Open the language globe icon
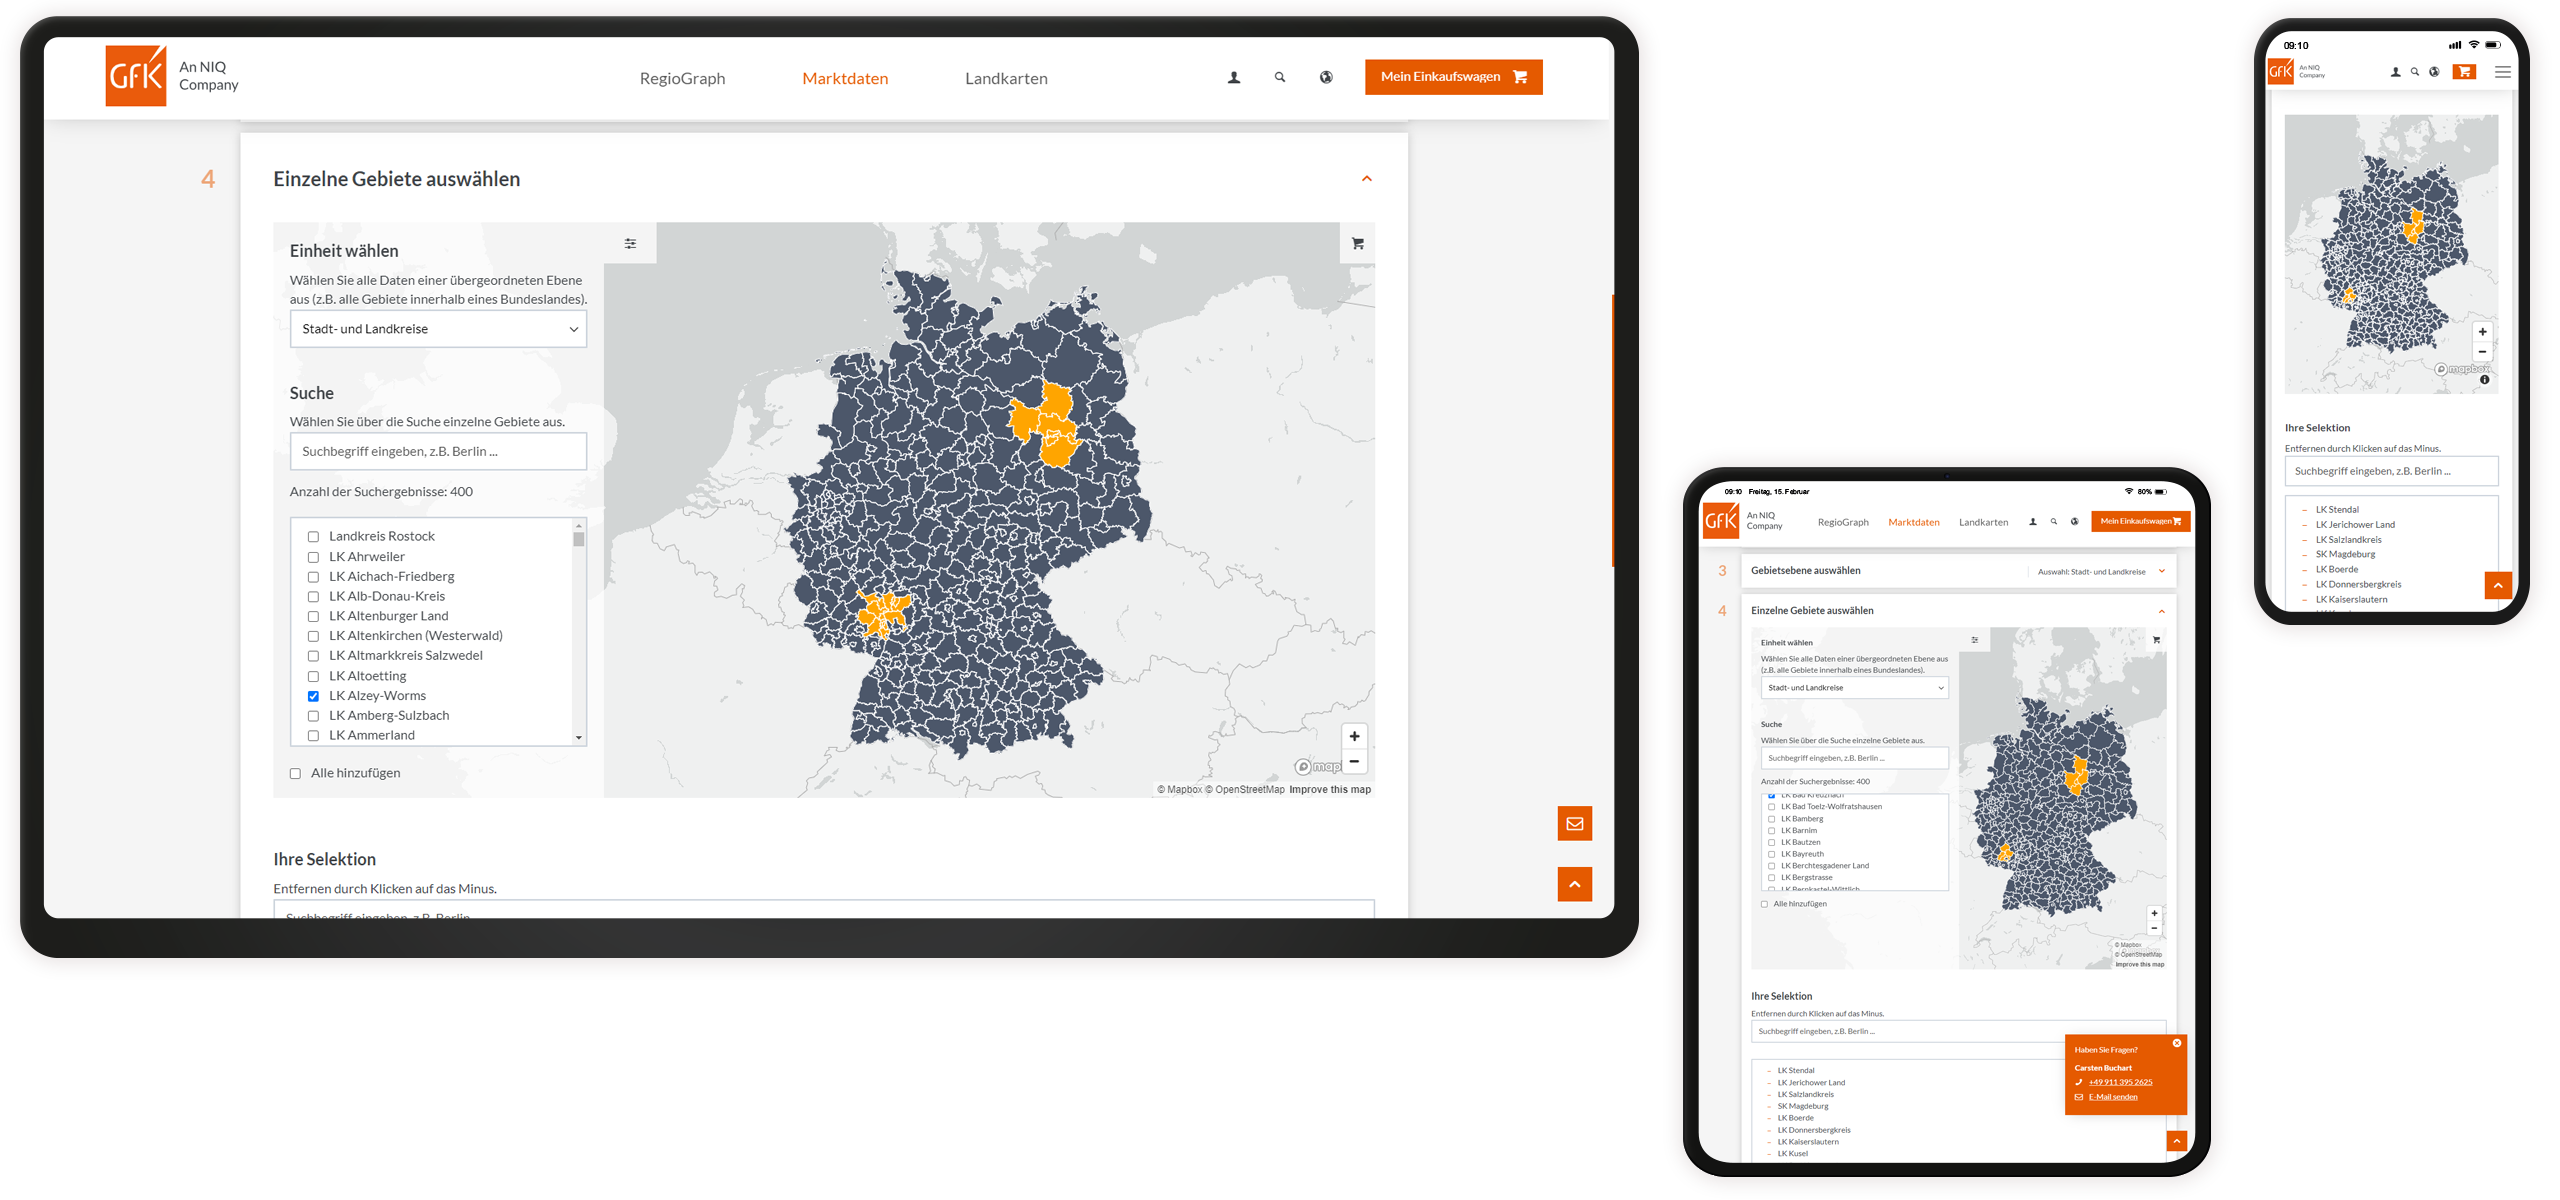 (x=1325, y=77)
